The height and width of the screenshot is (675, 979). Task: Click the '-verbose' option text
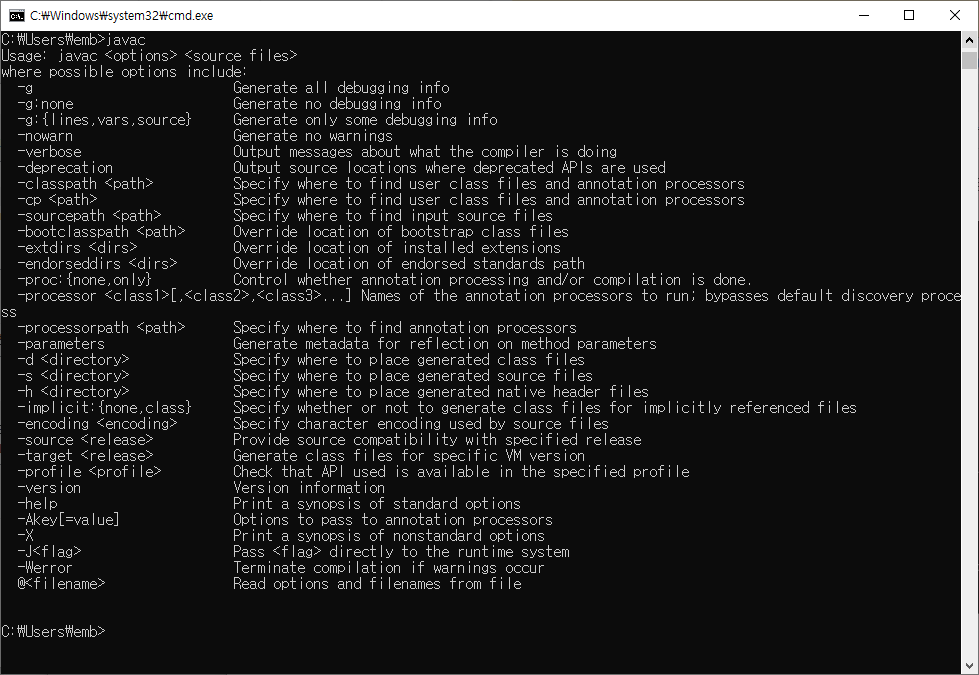[x=49, y=152]
